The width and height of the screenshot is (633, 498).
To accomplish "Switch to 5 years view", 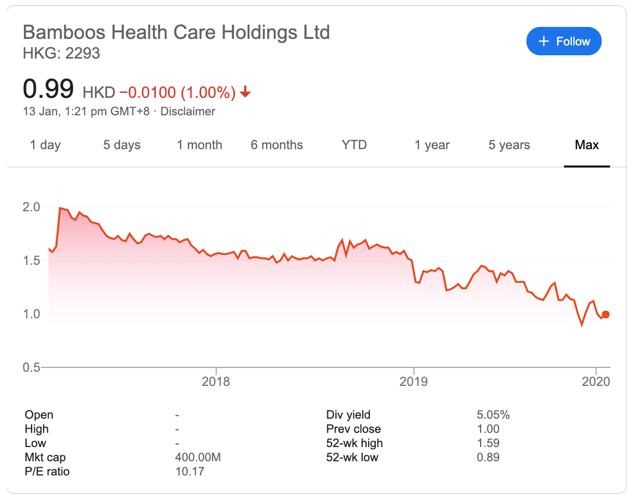I will pyautogui.click(x=509, y=145).
